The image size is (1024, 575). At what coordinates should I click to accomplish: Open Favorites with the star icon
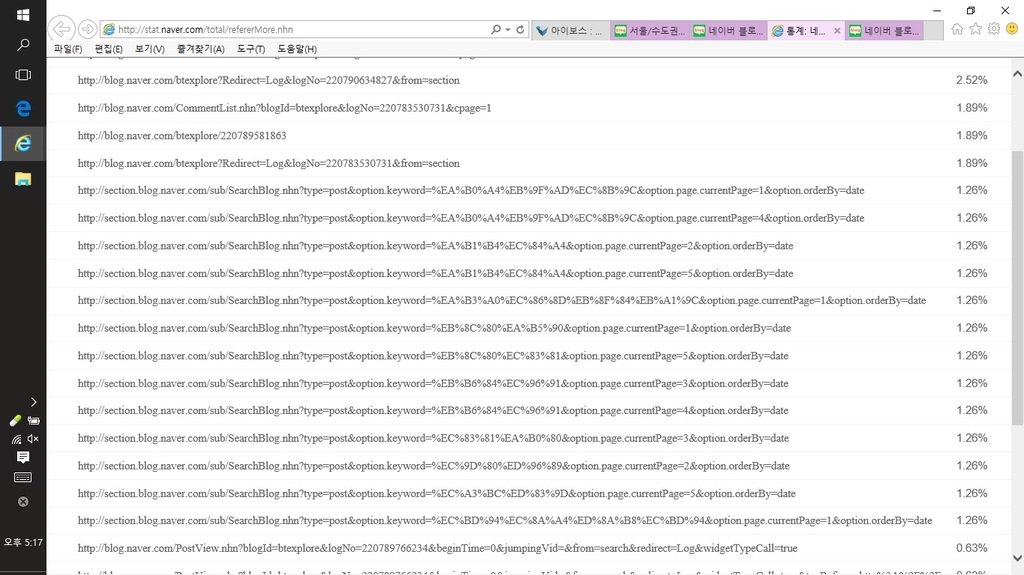975,29
